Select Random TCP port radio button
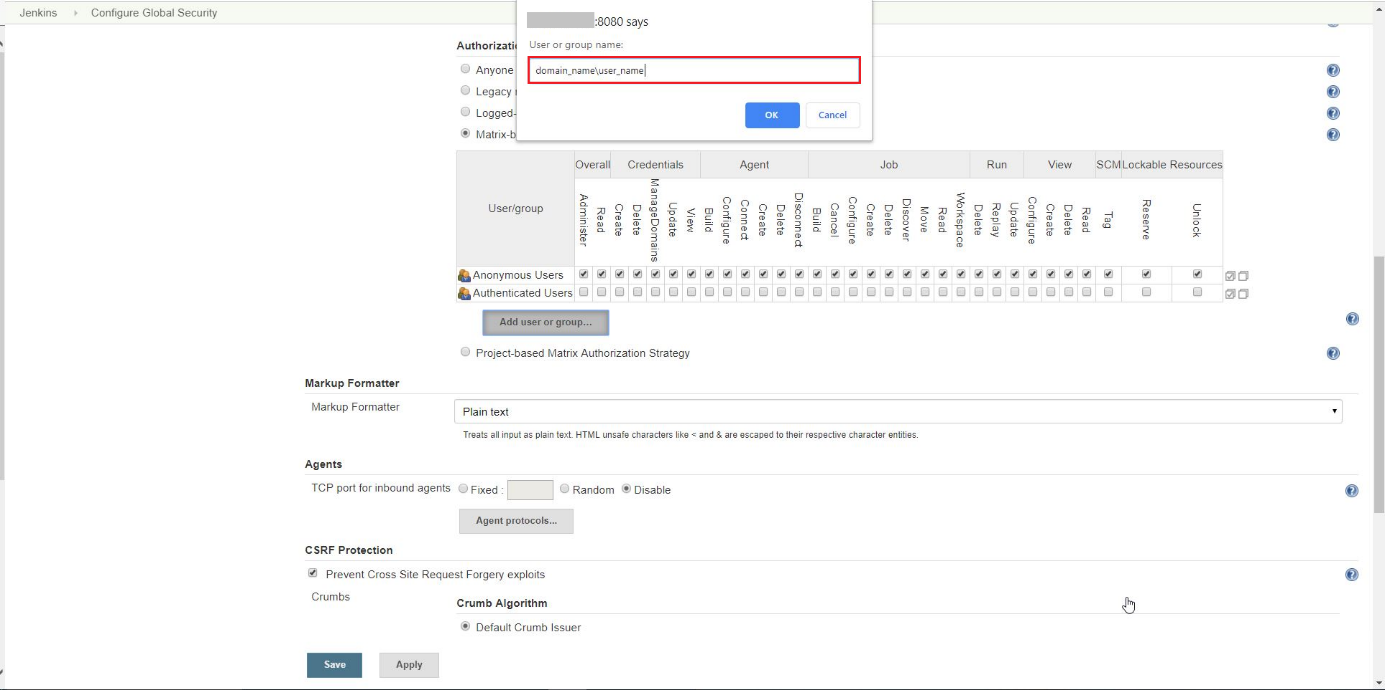 (x=565, y=489)
